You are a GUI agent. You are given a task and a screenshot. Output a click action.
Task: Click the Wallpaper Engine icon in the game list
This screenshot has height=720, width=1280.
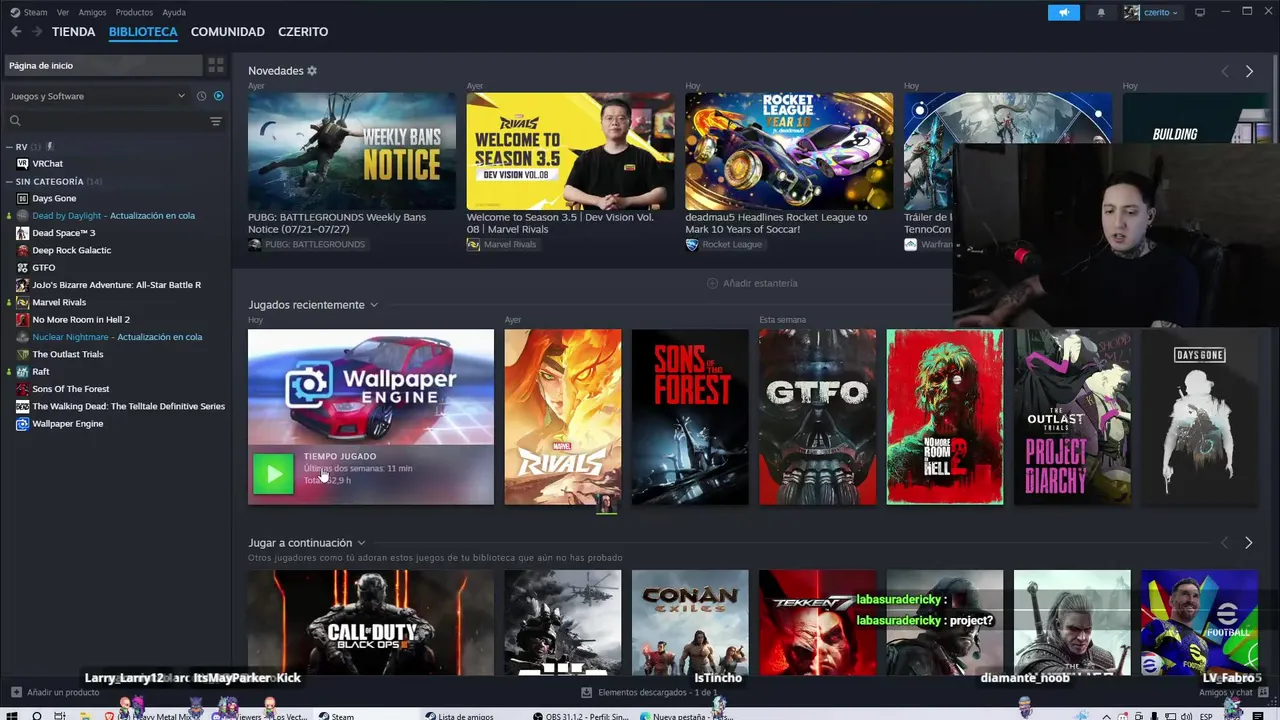[22, 423]
